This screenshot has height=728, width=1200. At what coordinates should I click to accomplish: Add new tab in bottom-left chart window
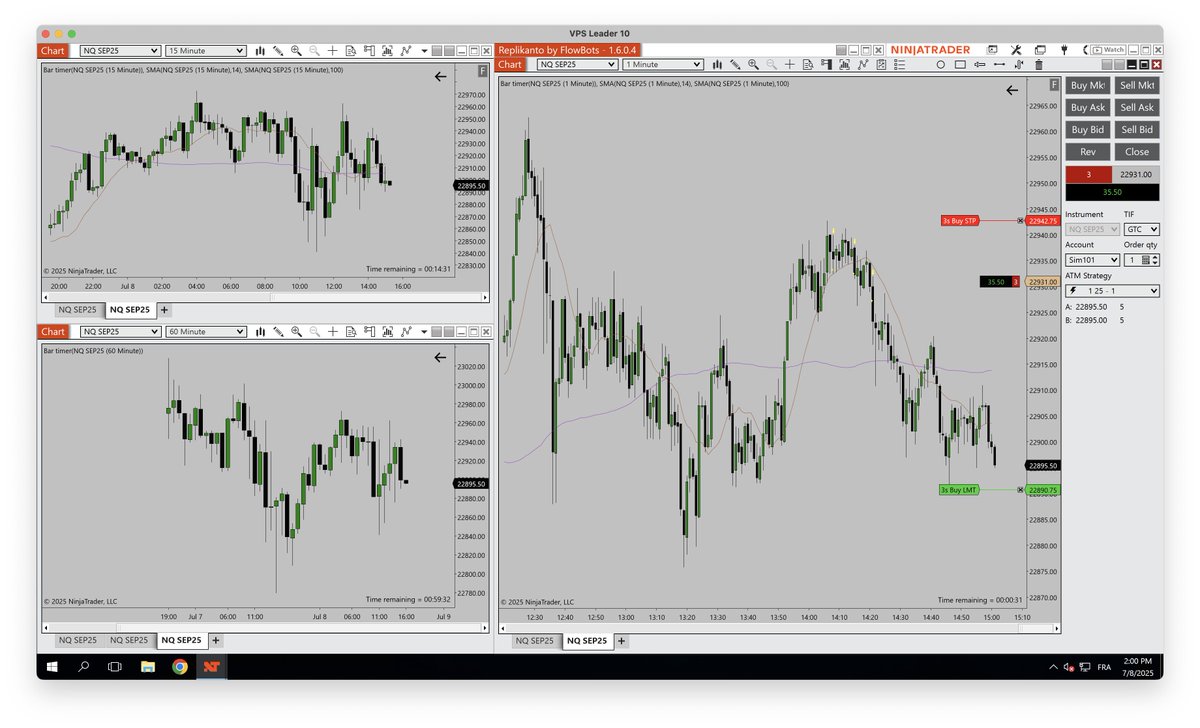[x=216, y=640]
